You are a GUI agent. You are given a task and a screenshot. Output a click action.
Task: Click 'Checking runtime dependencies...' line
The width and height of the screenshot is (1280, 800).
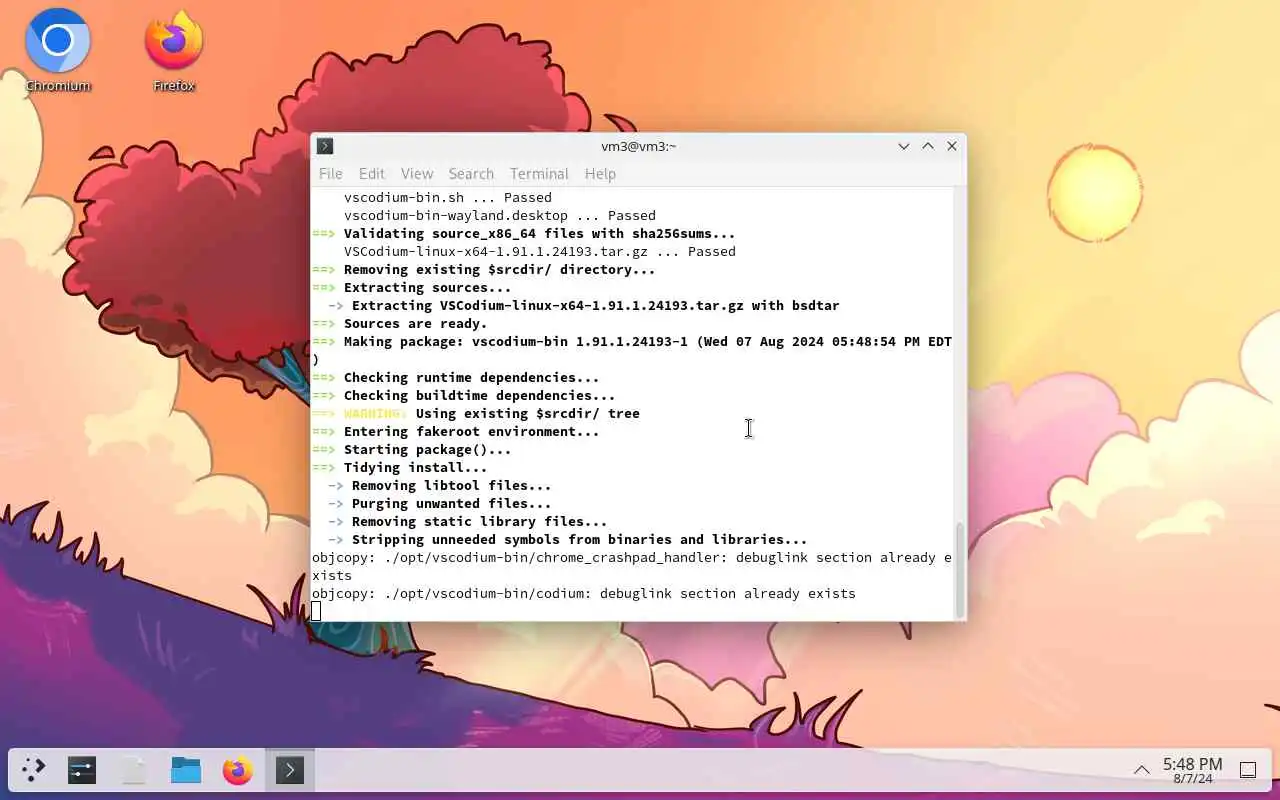point(455,378)
